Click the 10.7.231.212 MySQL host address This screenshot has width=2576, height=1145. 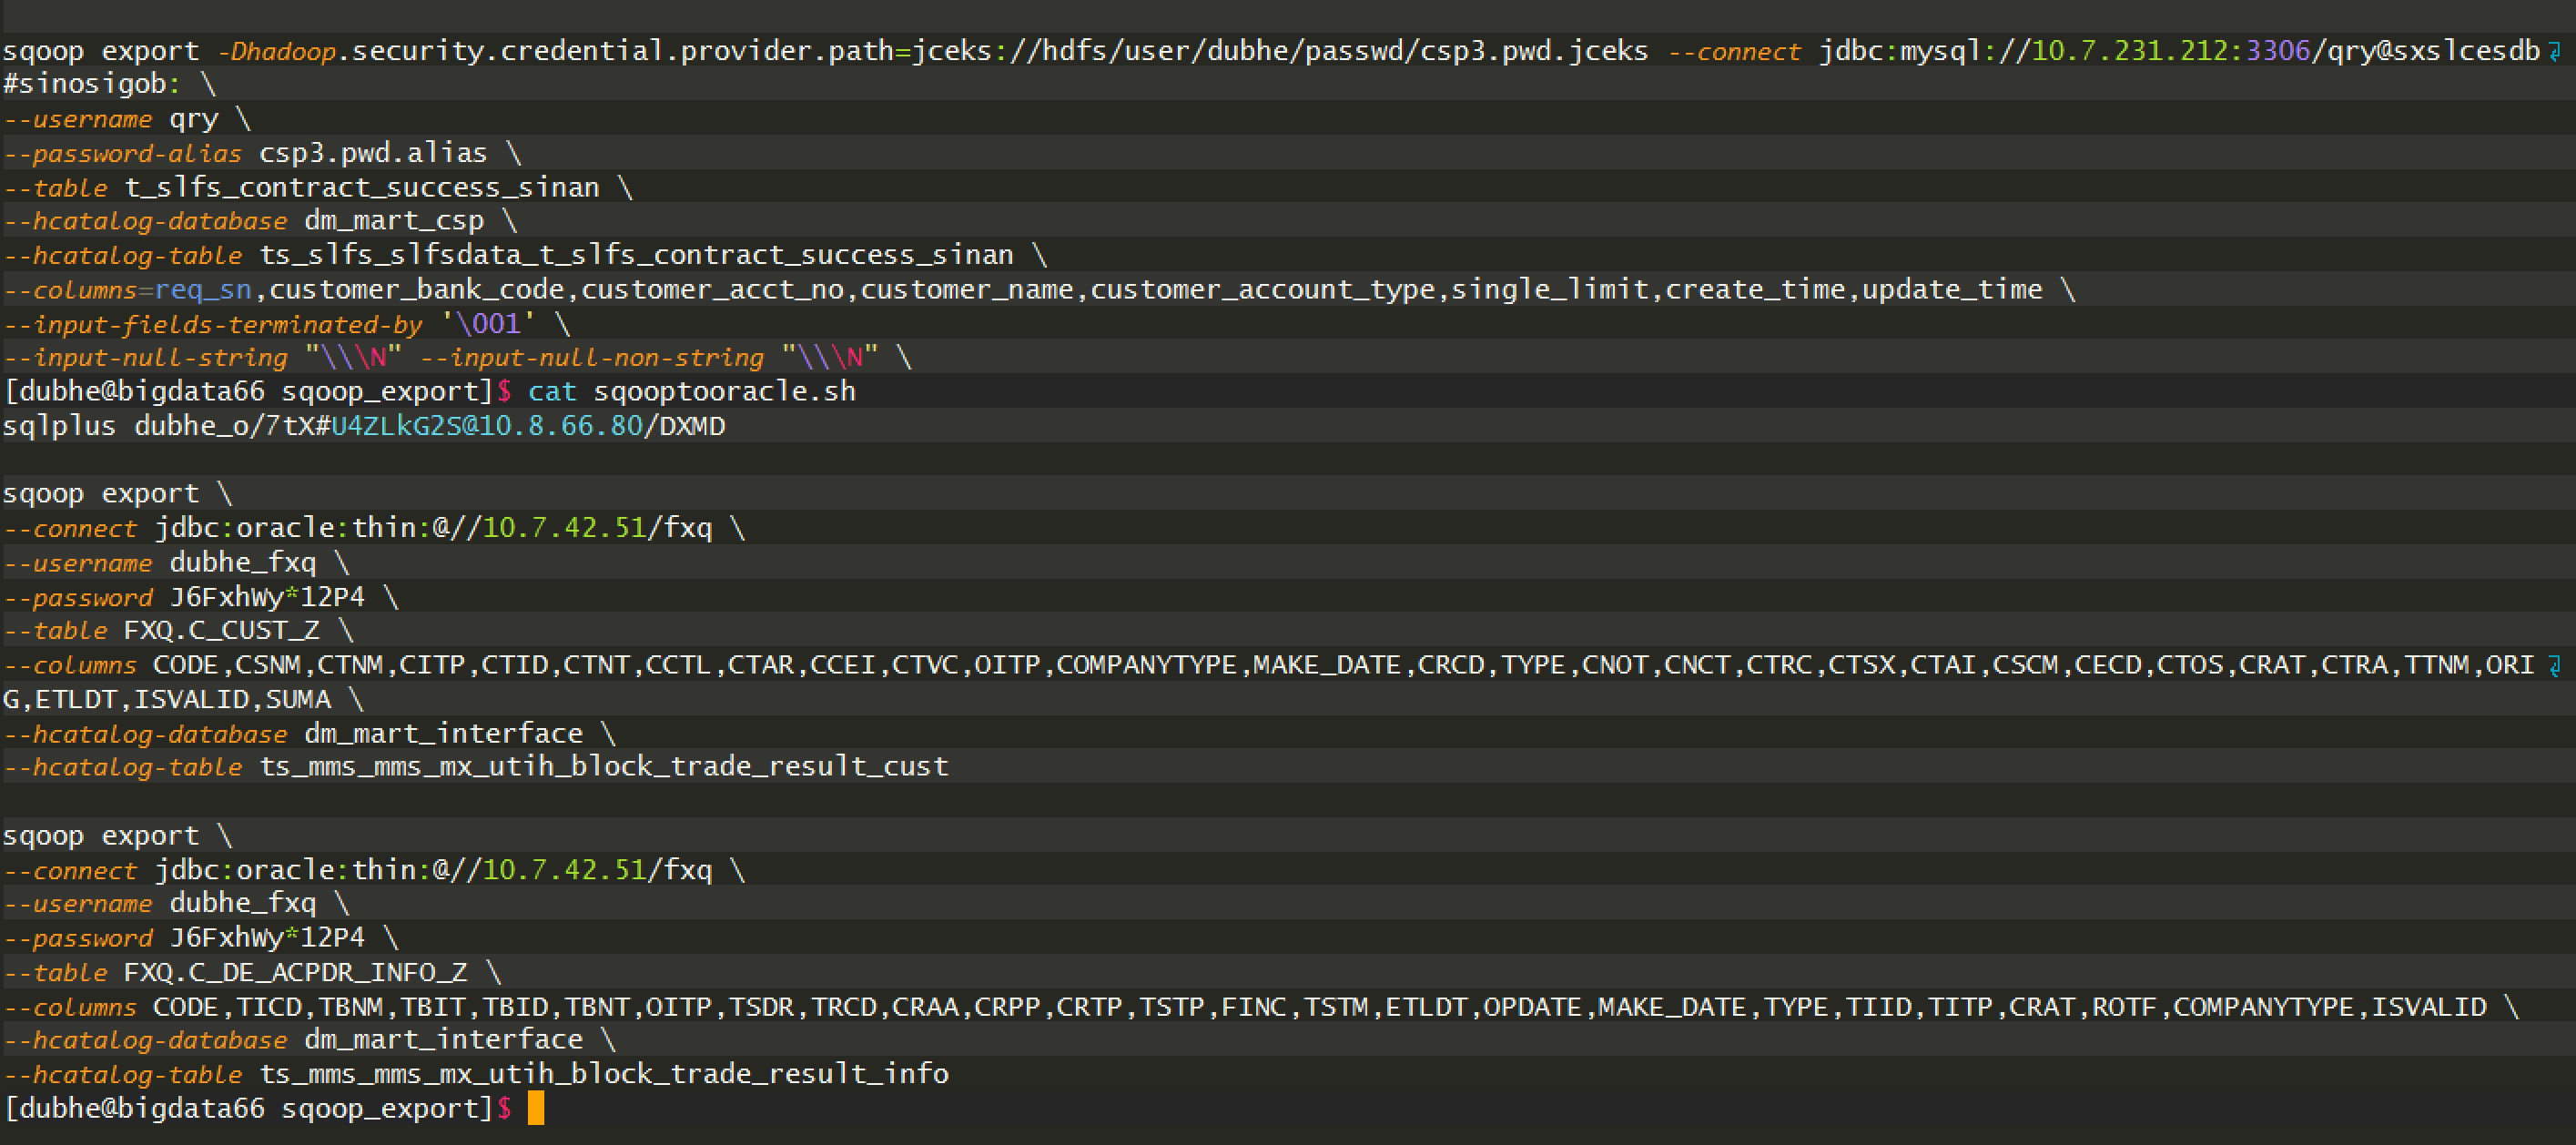point(2129,50)
